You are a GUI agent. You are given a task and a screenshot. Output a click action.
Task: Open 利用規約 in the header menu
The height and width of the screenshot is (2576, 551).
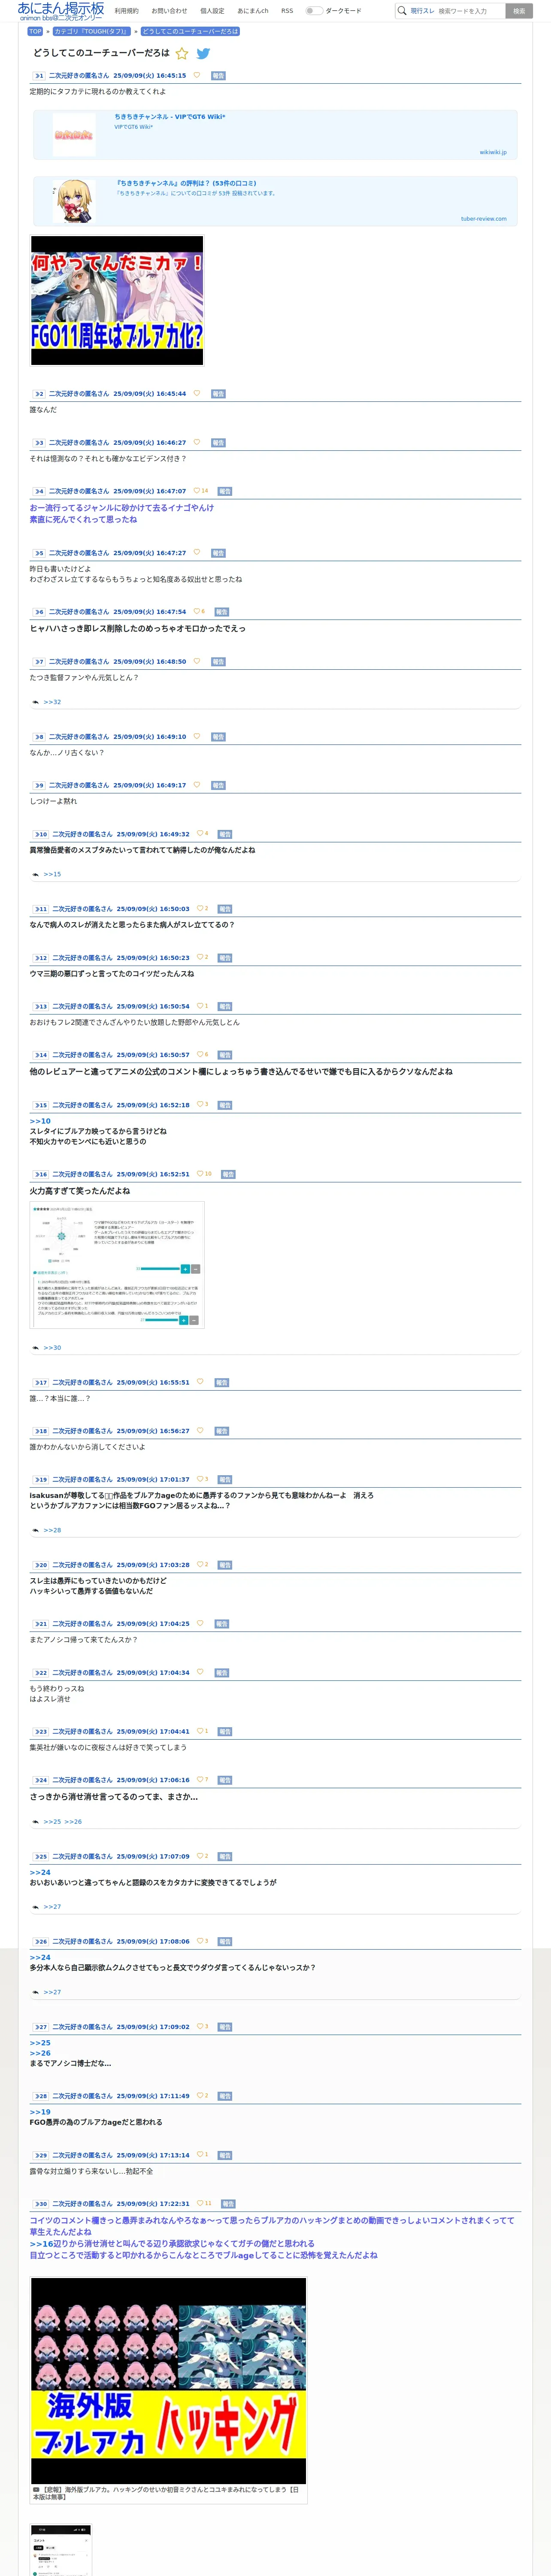(x=126, y=11)
